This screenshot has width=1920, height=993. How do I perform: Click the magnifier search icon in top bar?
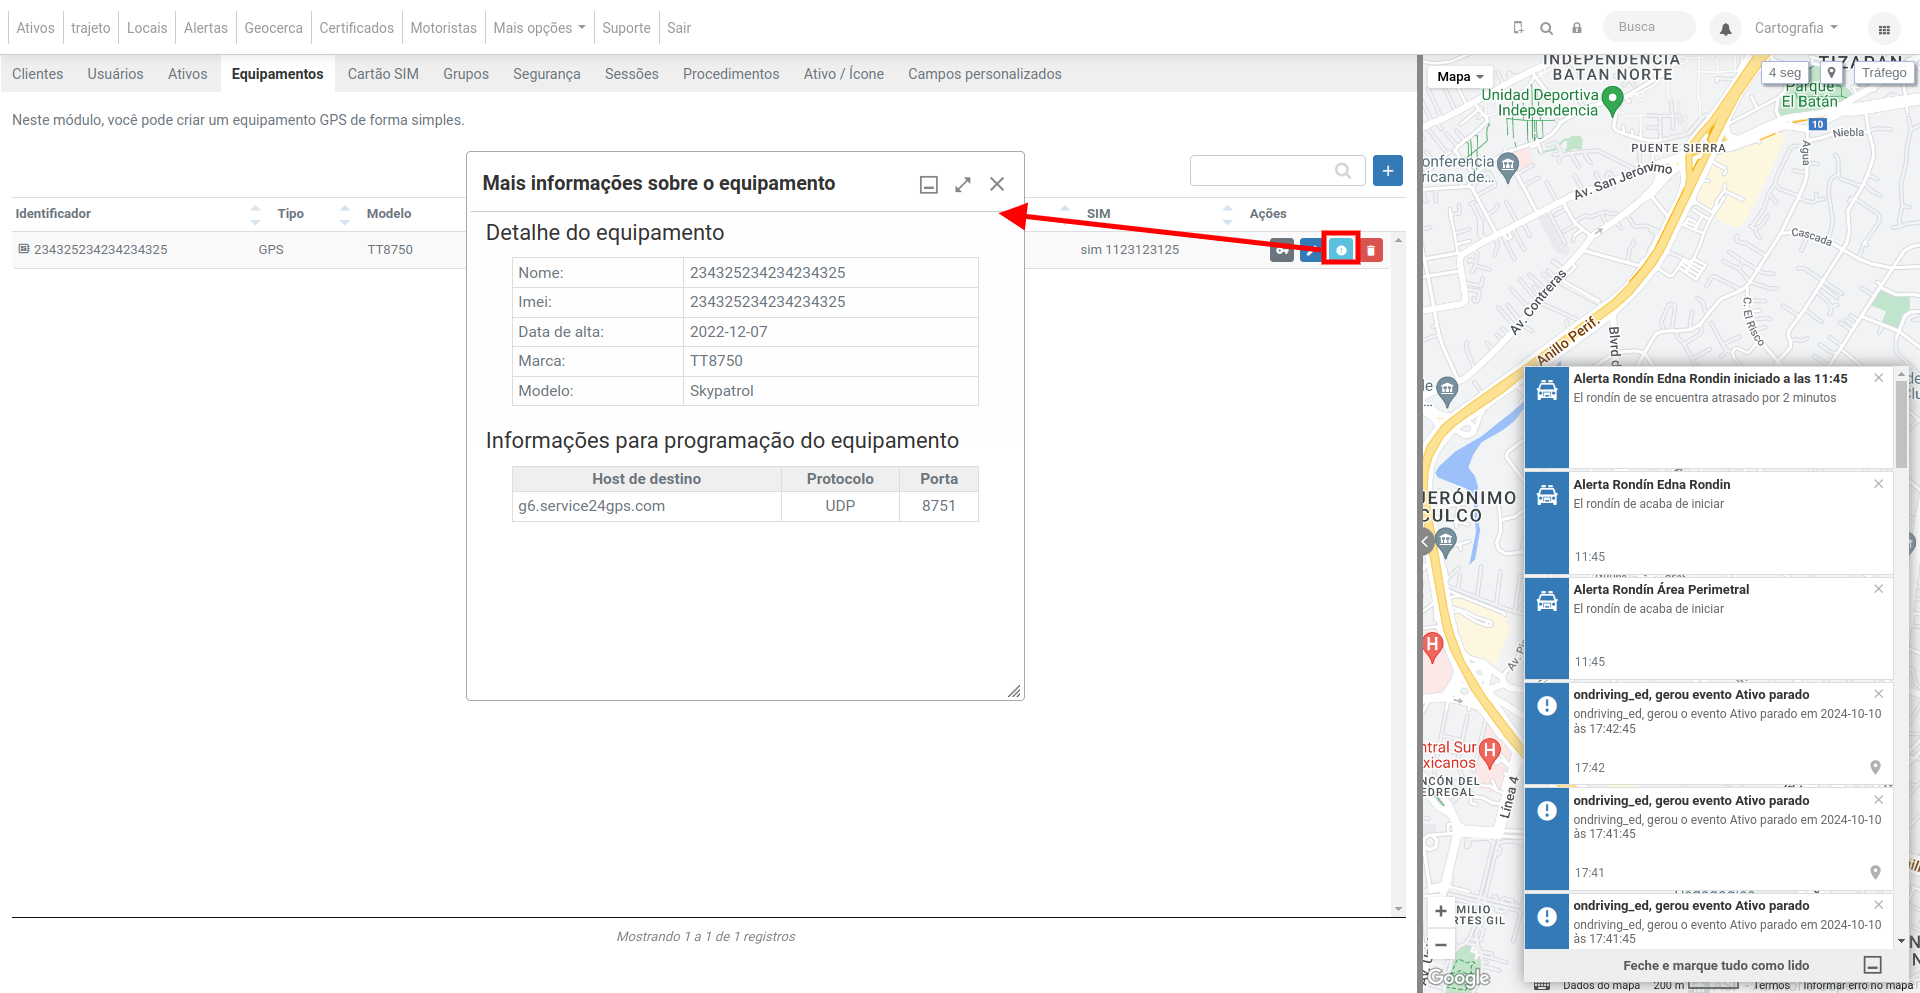tap(1546, 28)
